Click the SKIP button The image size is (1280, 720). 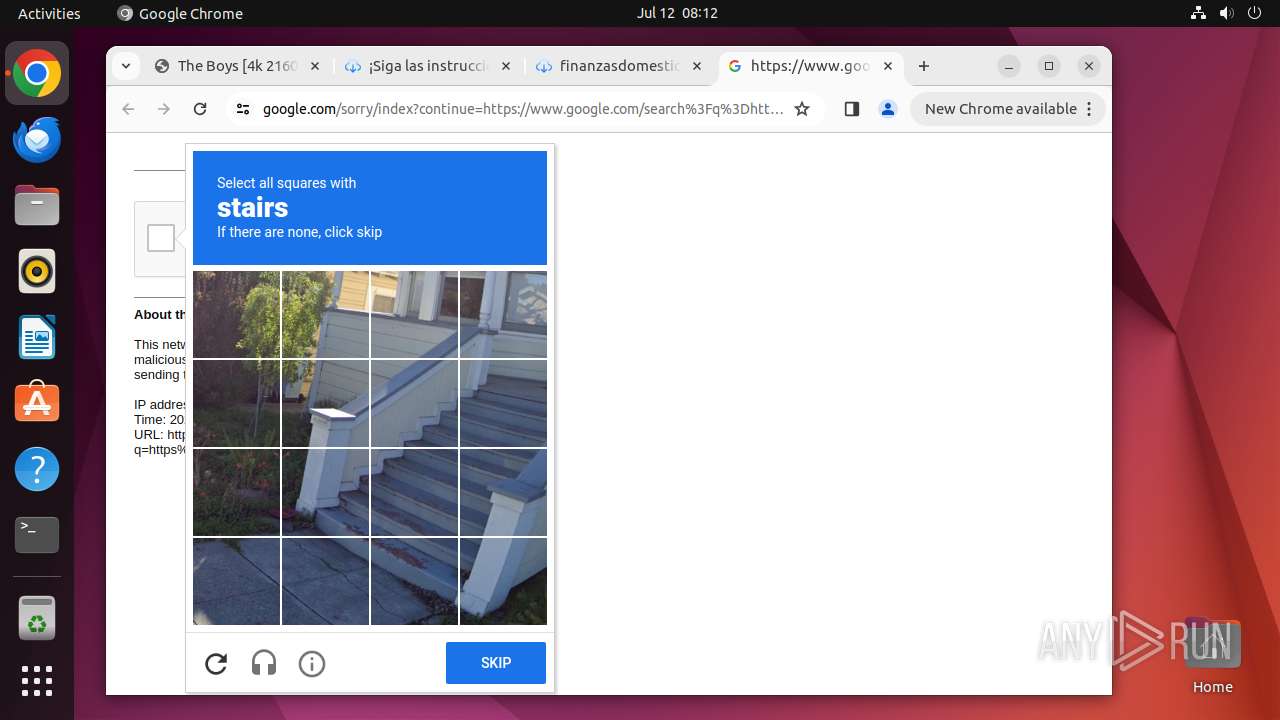[496, 663]
